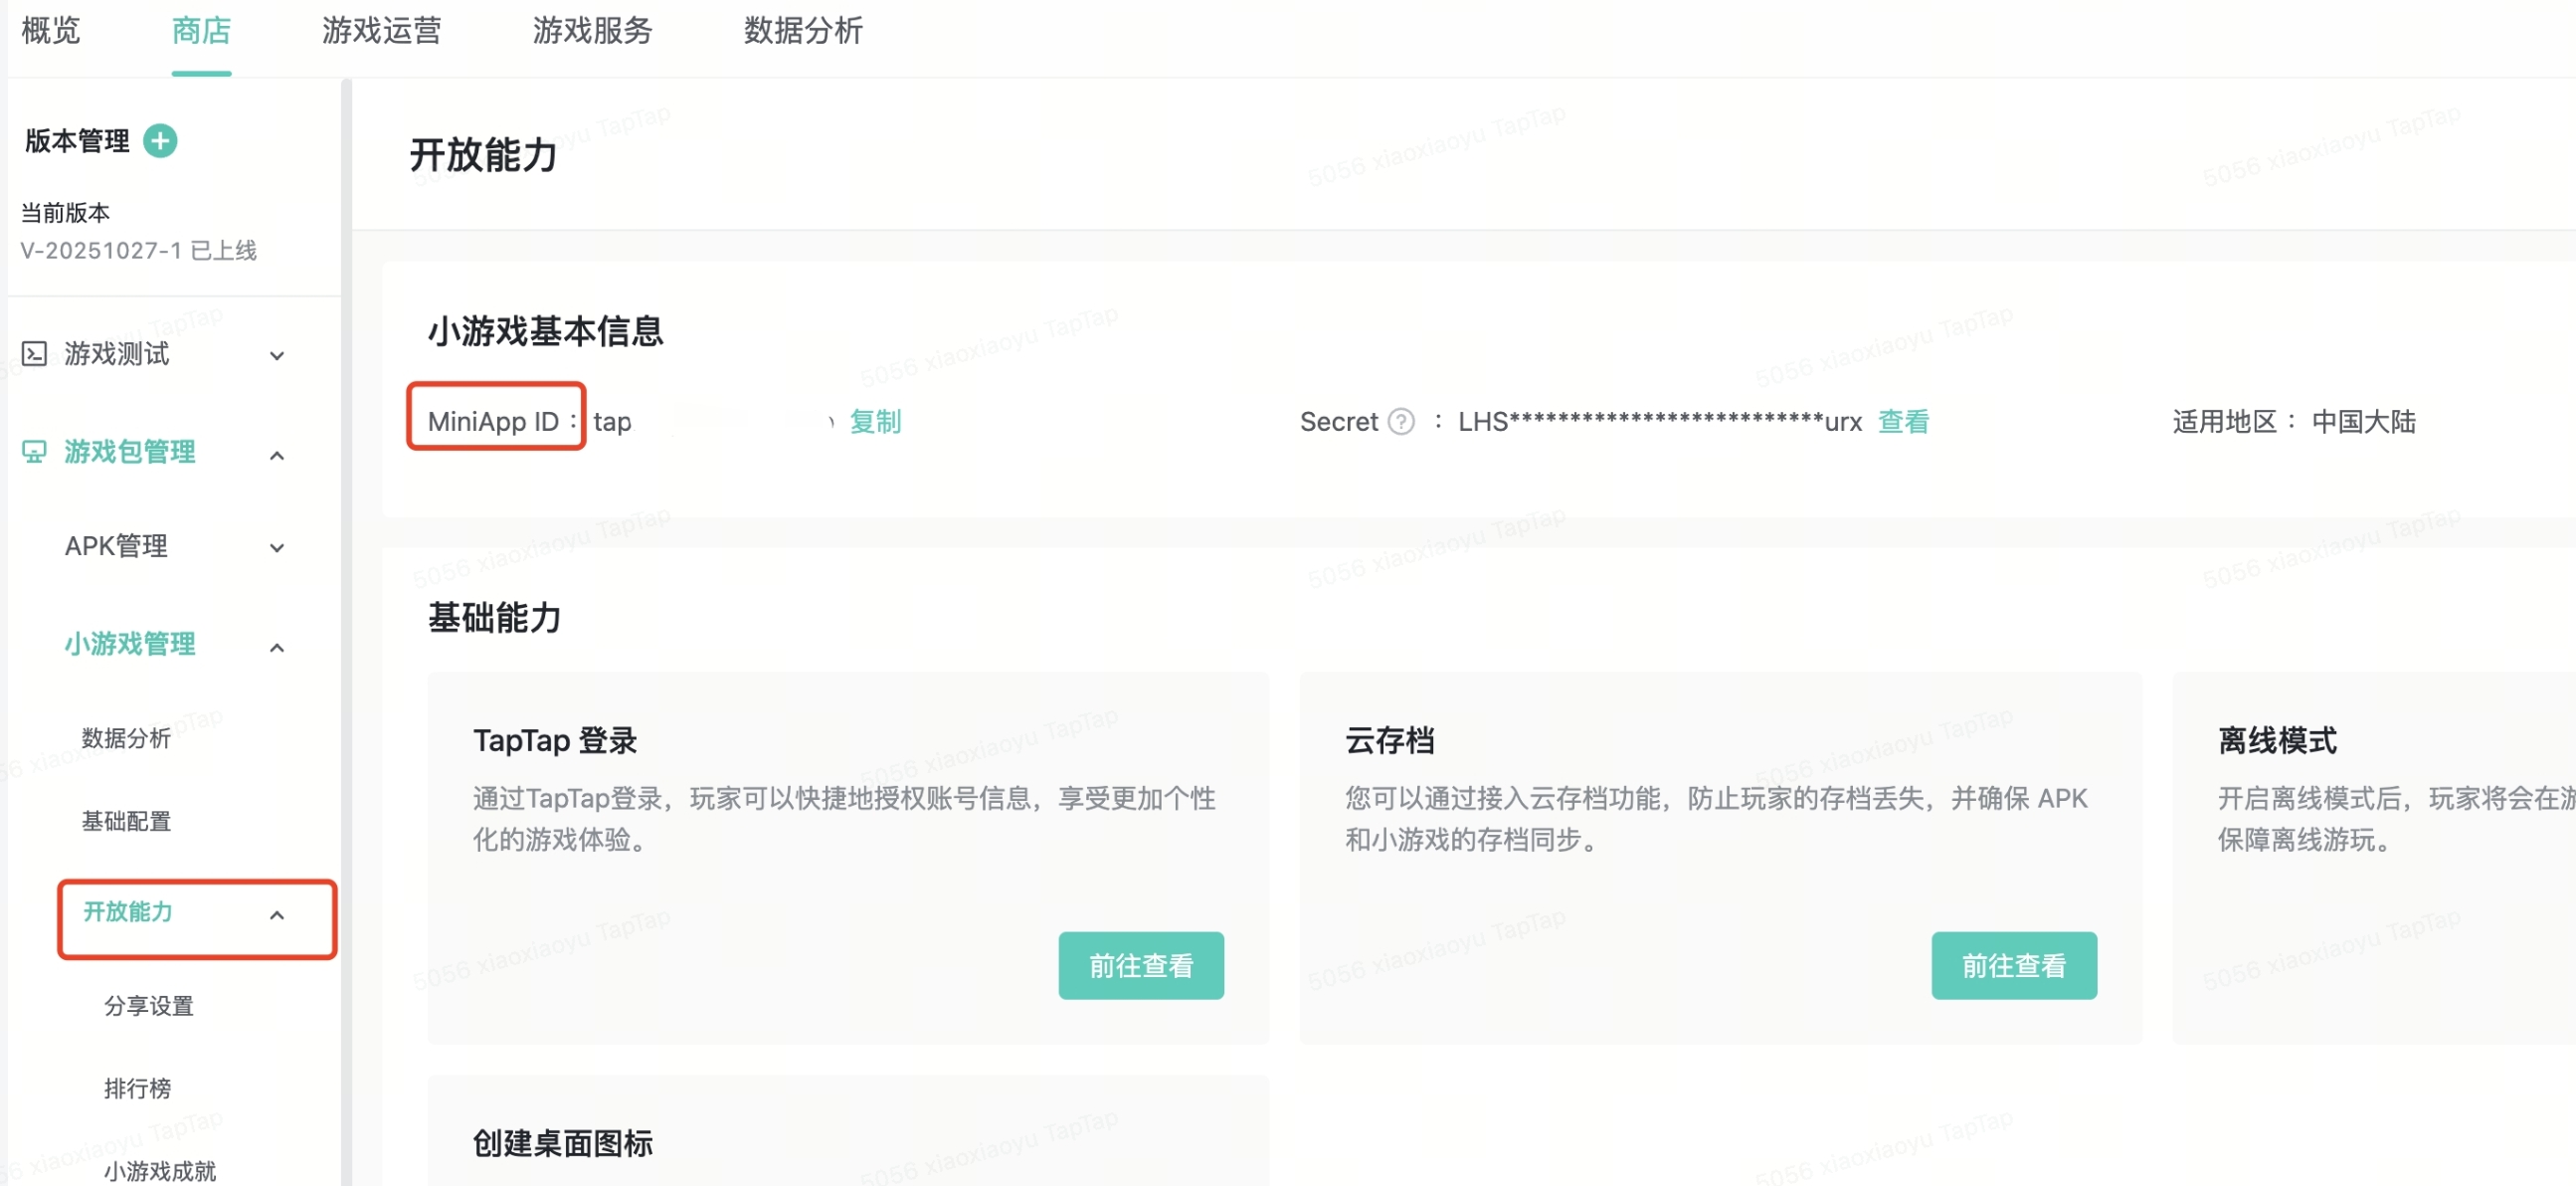This screenshot has height=1186, width=2576.
Task: Switch to the 概览 tab
Action: coord(51,31)
